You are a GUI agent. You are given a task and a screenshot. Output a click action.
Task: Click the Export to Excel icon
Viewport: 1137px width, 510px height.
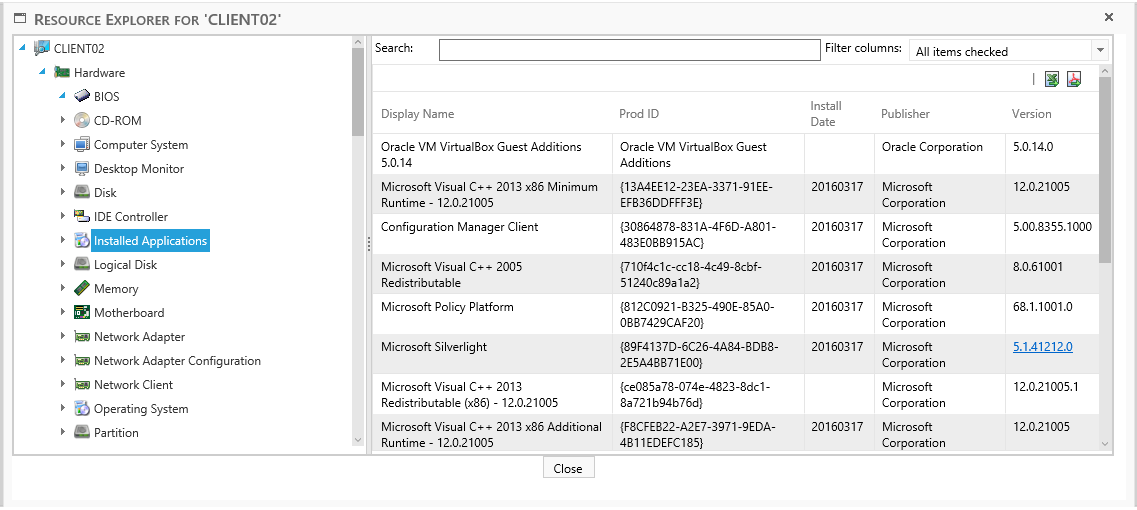point(1051,79)
